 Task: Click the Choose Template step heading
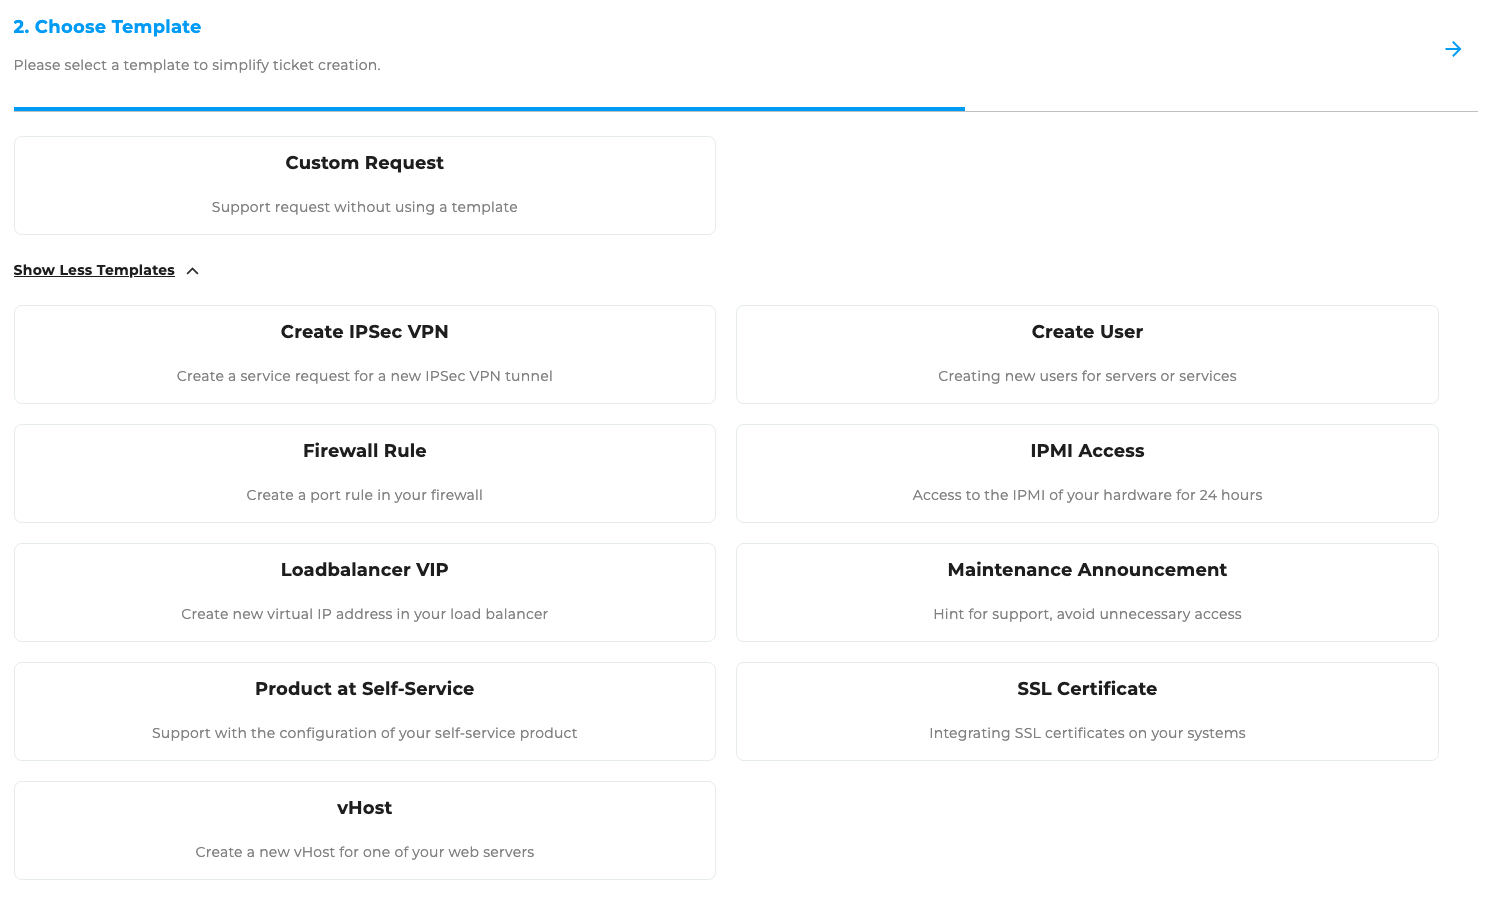(107, 26)
